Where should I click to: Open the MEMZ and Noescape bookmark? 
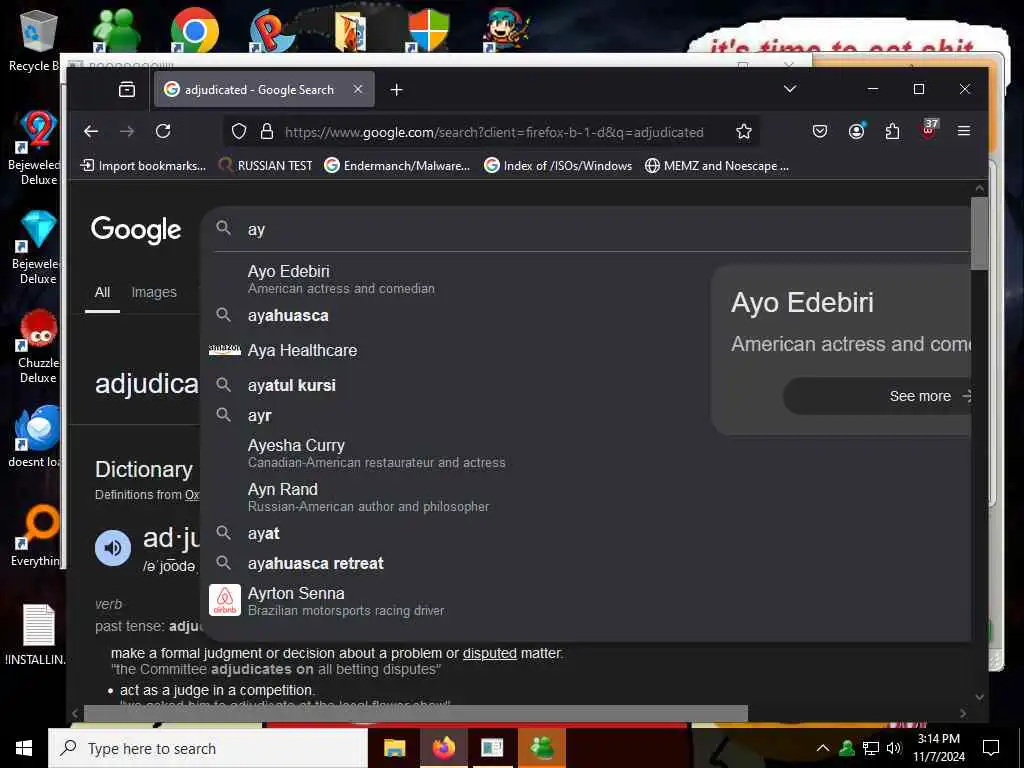(717, 166)
